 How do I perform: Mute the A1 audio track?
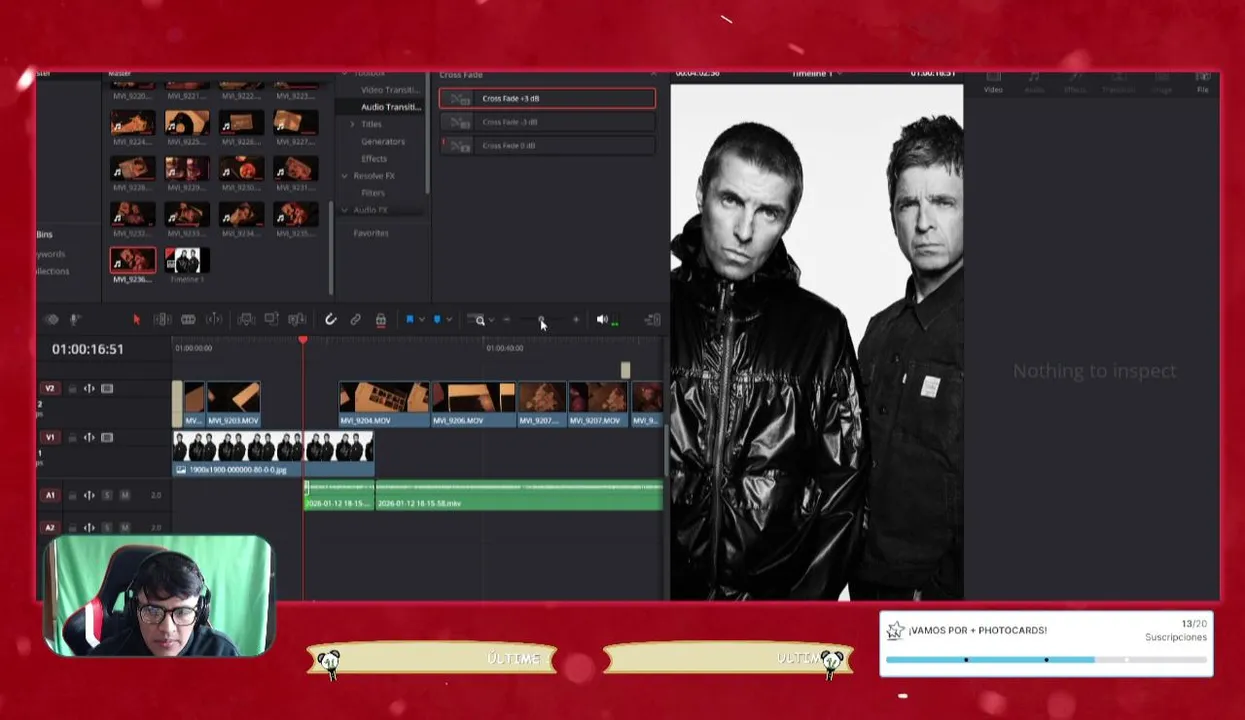125,495
